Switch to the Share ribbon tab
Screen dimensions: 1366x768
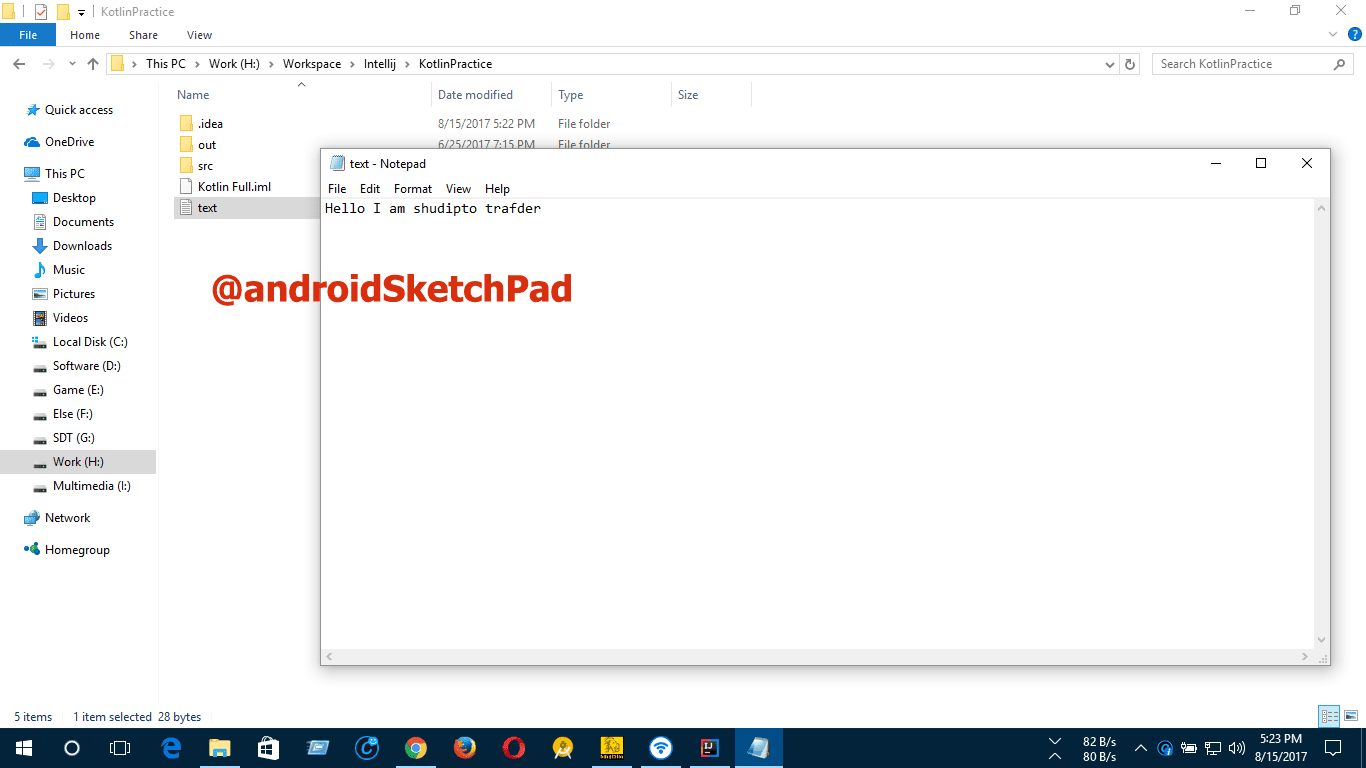click(x=142, y=34)
